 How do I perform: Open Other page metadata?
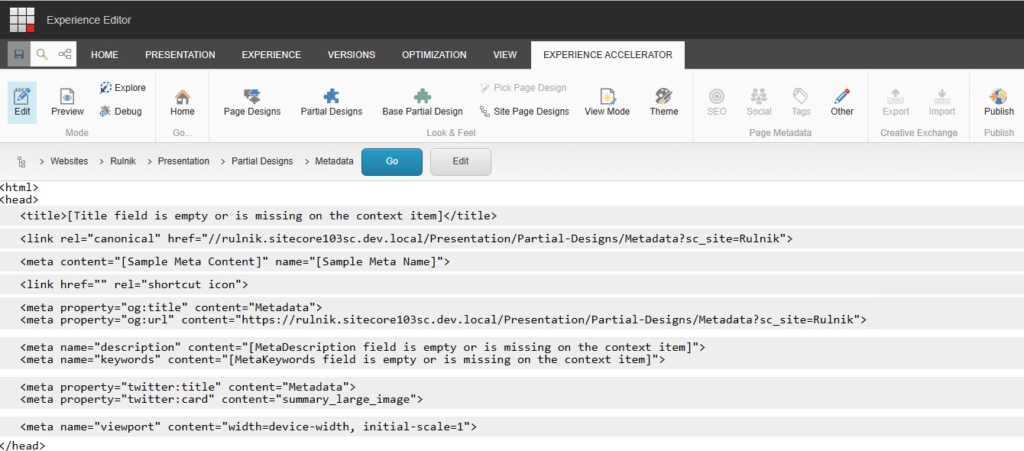(x=842, y=102)
